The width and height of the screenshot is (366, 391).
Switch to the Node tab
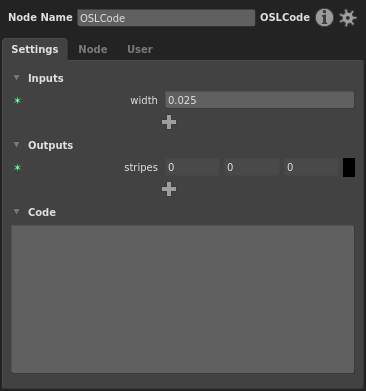coord(93,49)
